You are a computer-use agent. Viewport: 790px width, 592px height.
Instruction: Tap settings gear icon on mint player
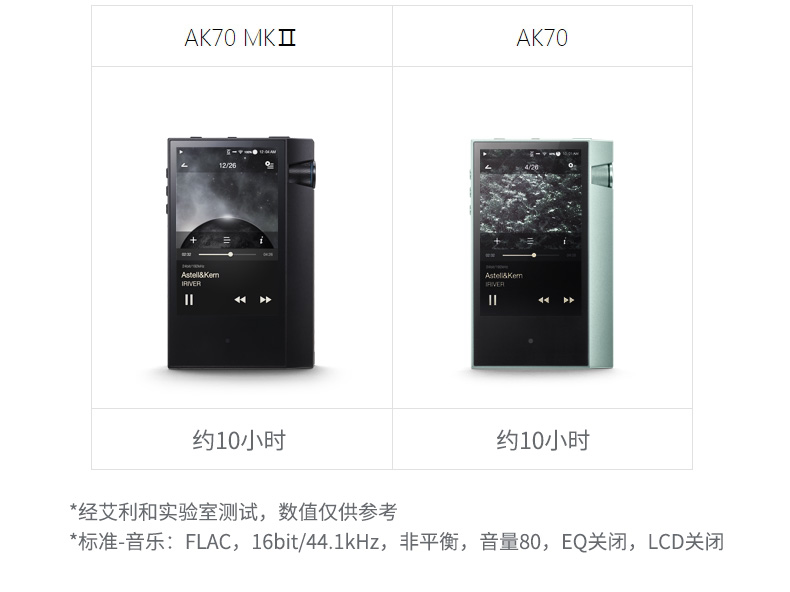tap(571, 166)
